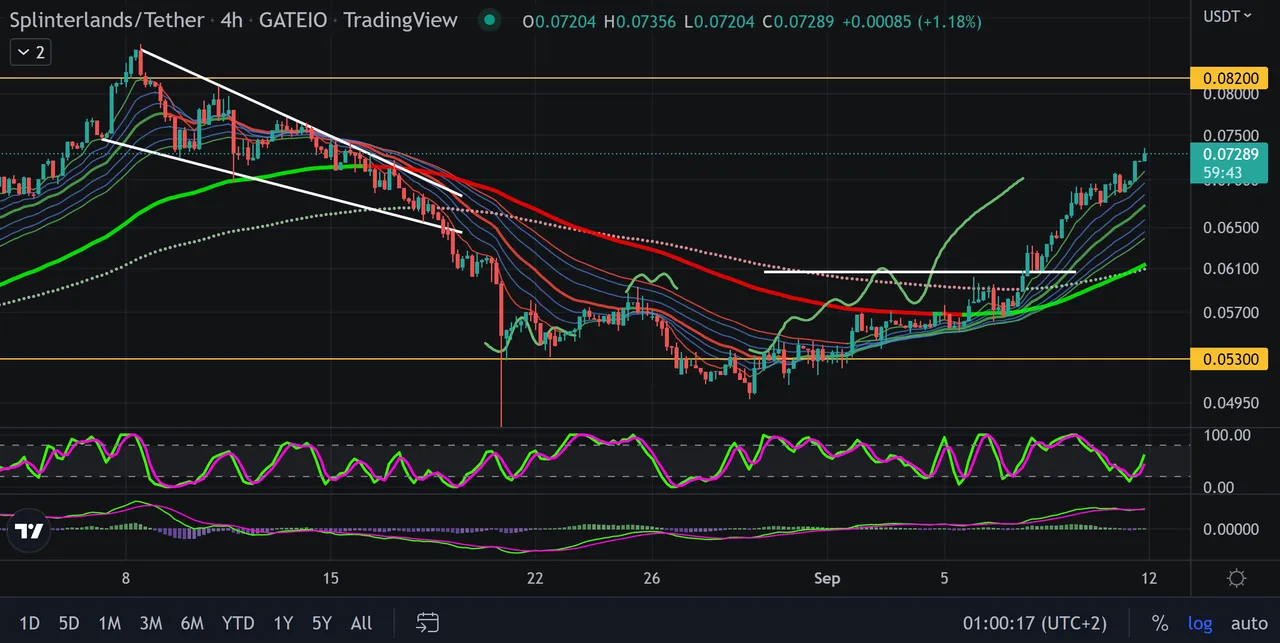Screen dimensions: 1280x643
Task: Select the 5Y time range
Action: (321, 623)
